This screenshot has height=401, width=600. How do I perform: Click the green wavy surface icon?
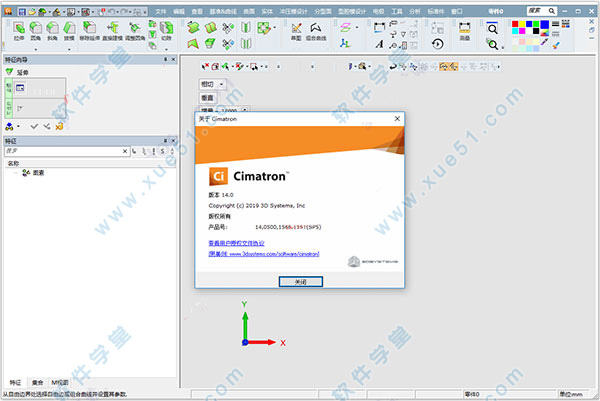click(193, 28)
